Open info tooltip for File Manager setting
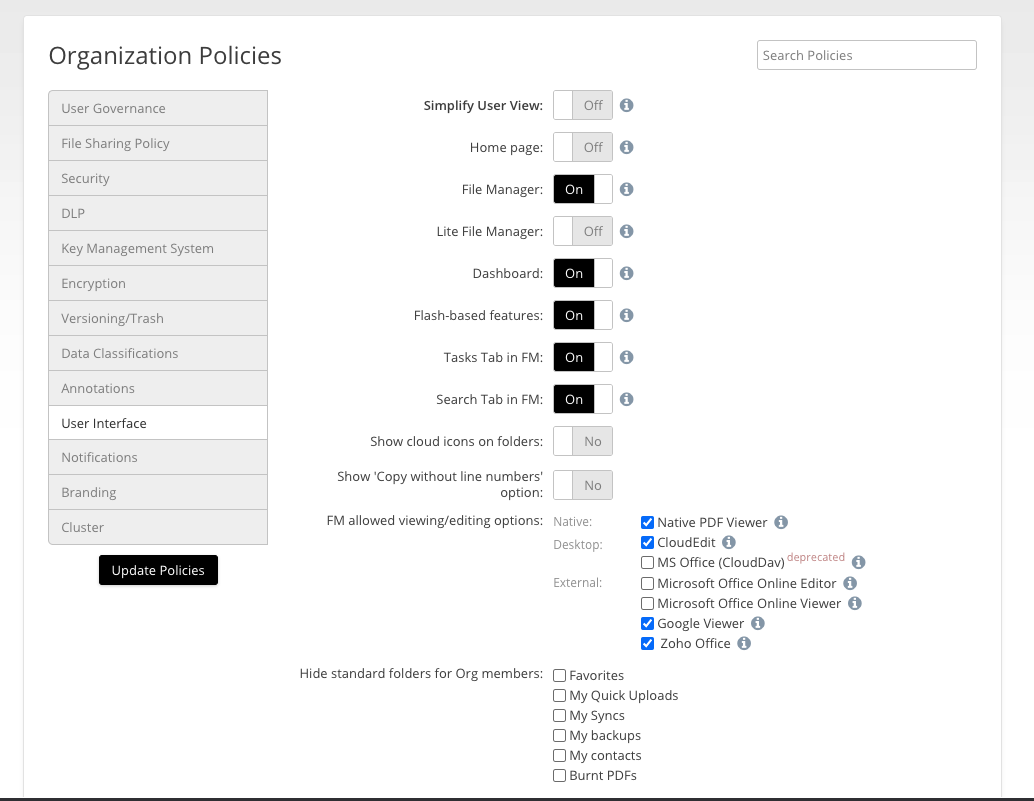This screenshot has width=1034, height=801. pos(626,190)
